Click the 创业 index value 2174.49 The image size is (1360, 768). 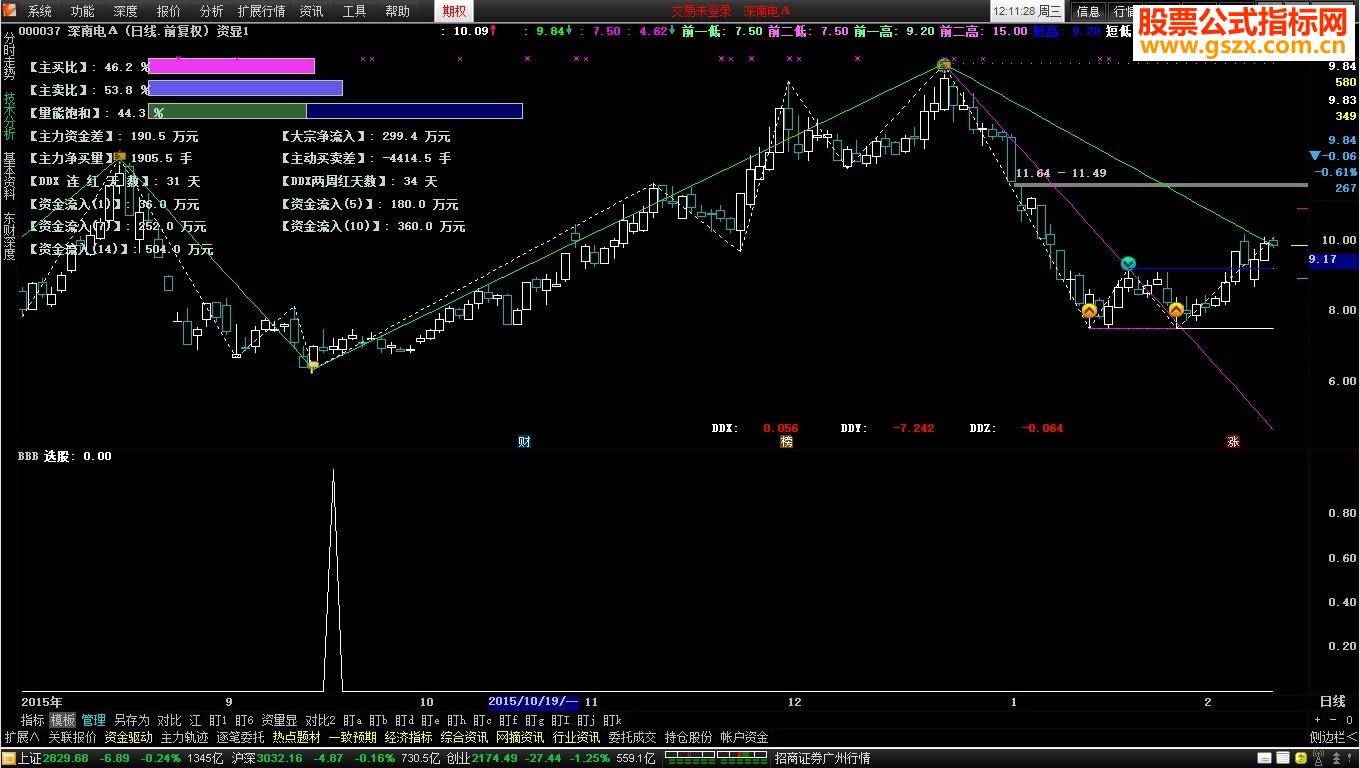click(x=497, y=758)
